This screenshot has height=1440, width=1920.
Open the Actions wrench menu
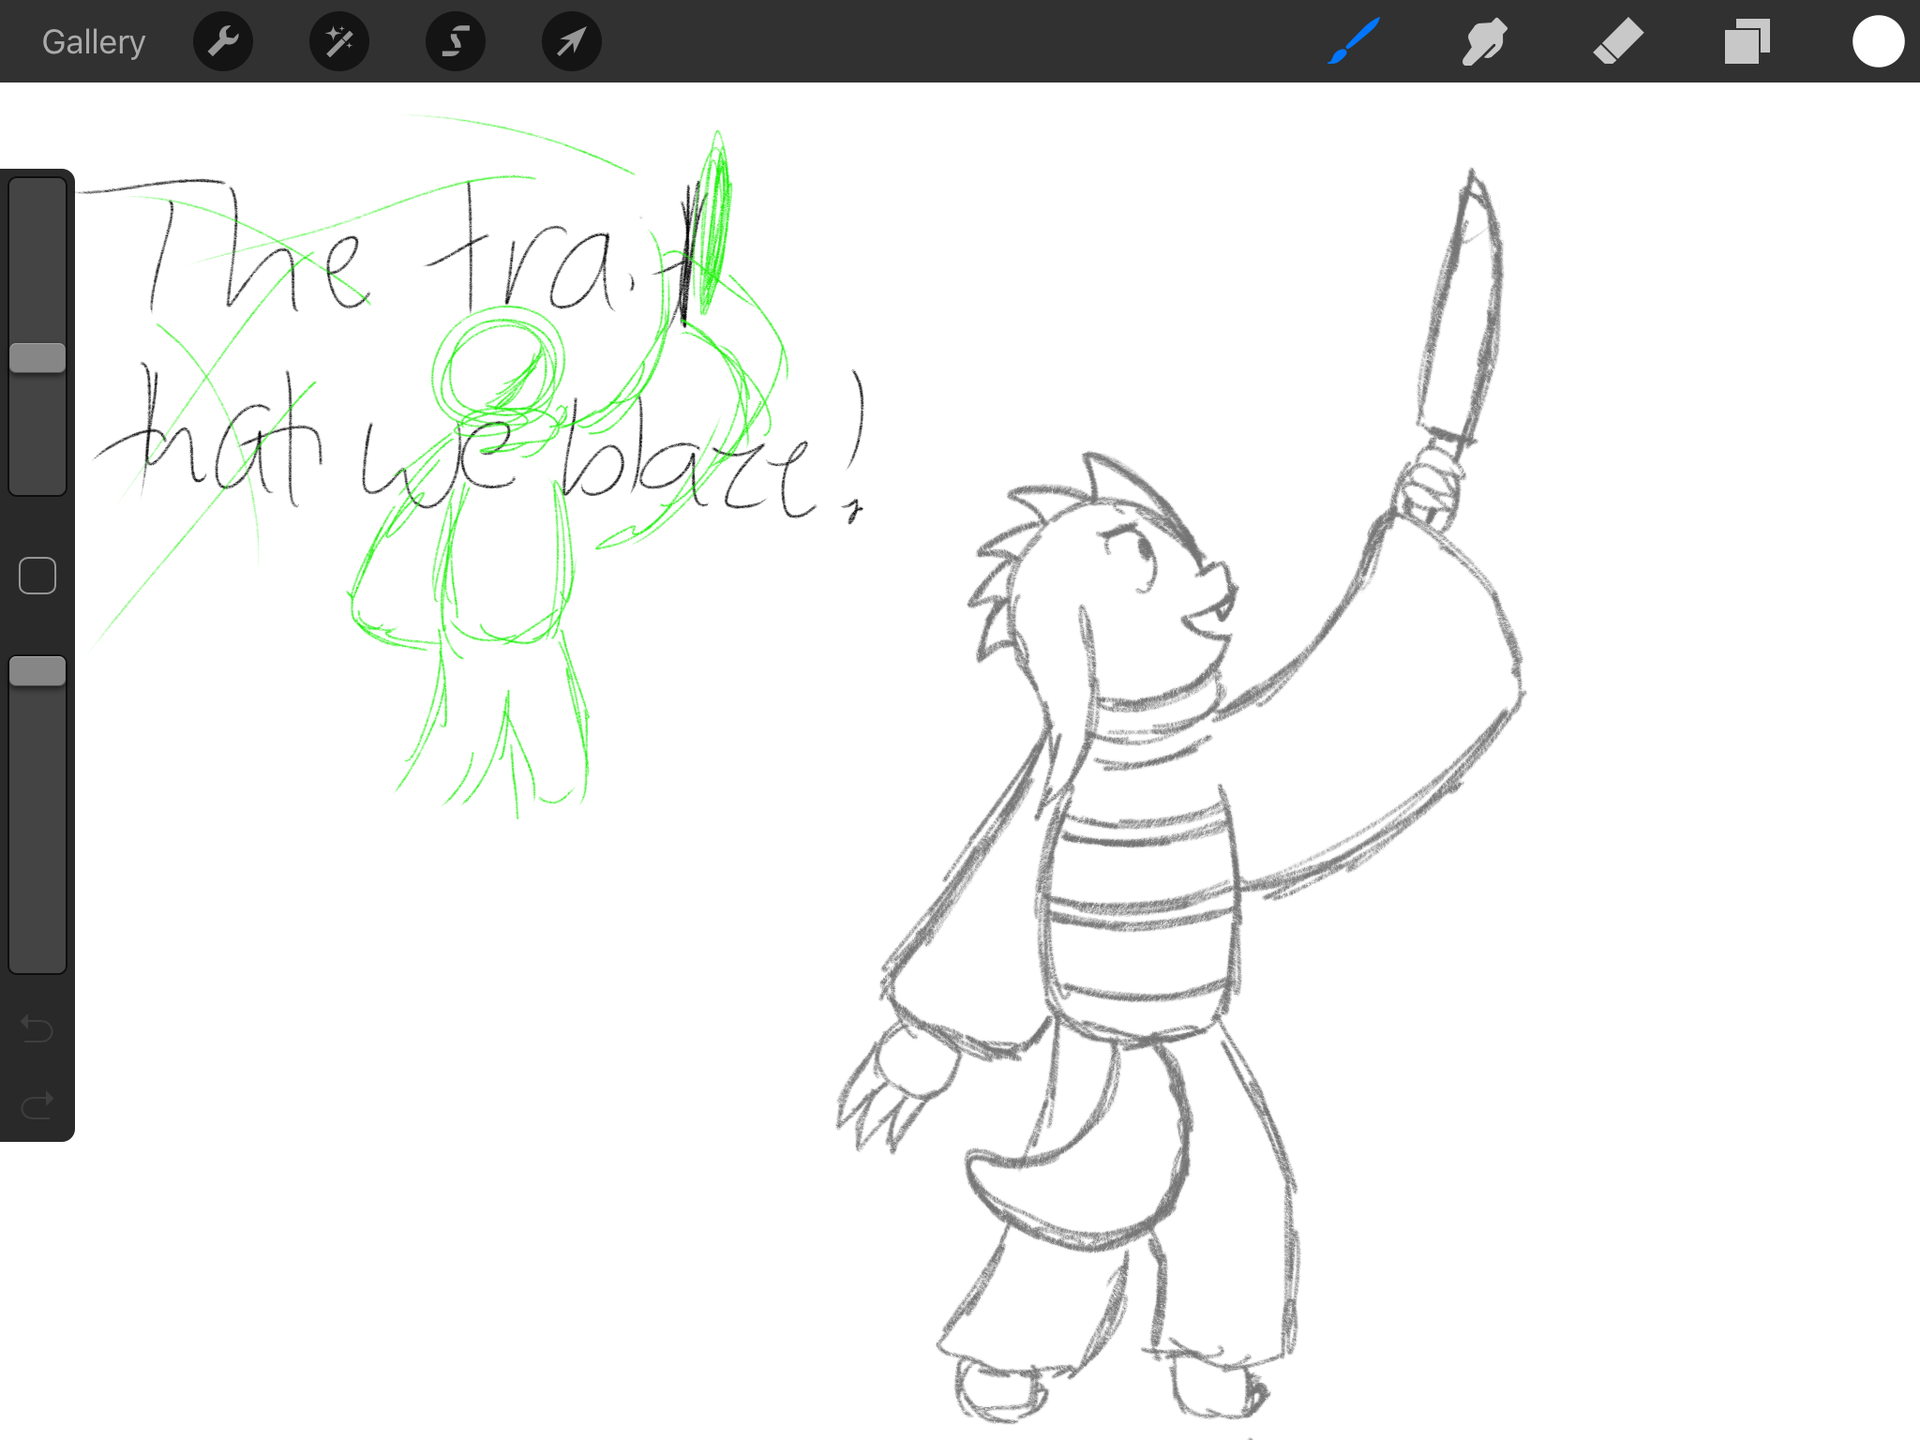223,41
